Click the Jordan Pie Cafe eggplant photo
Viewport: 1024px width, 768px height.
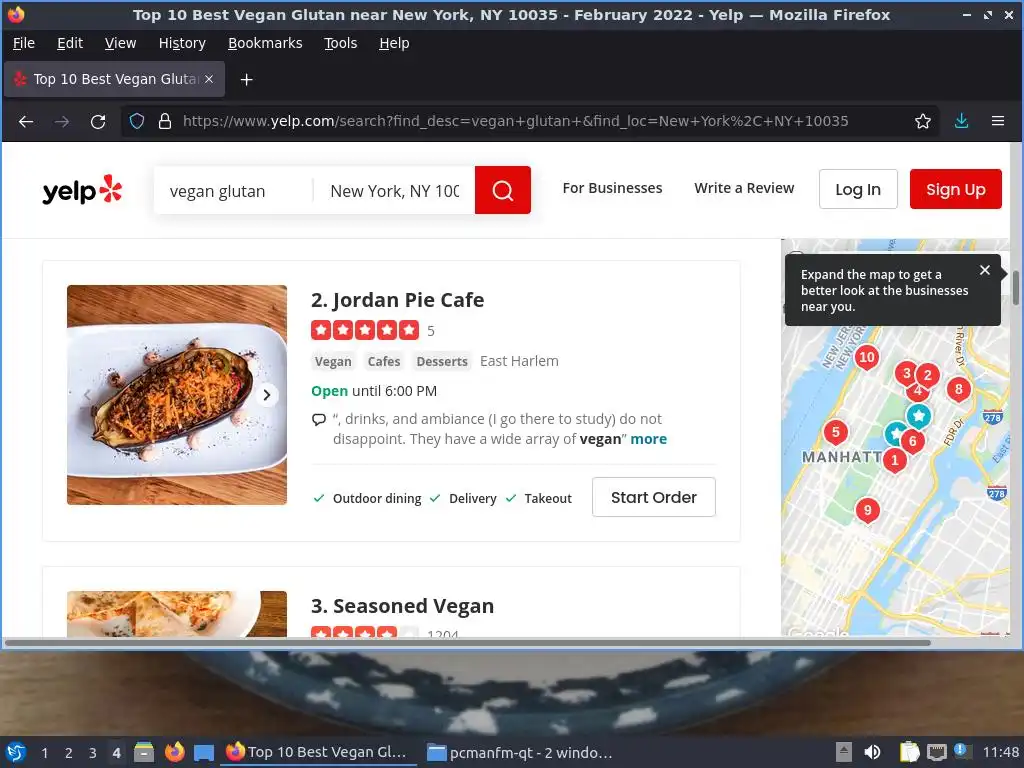coord(177,395)
